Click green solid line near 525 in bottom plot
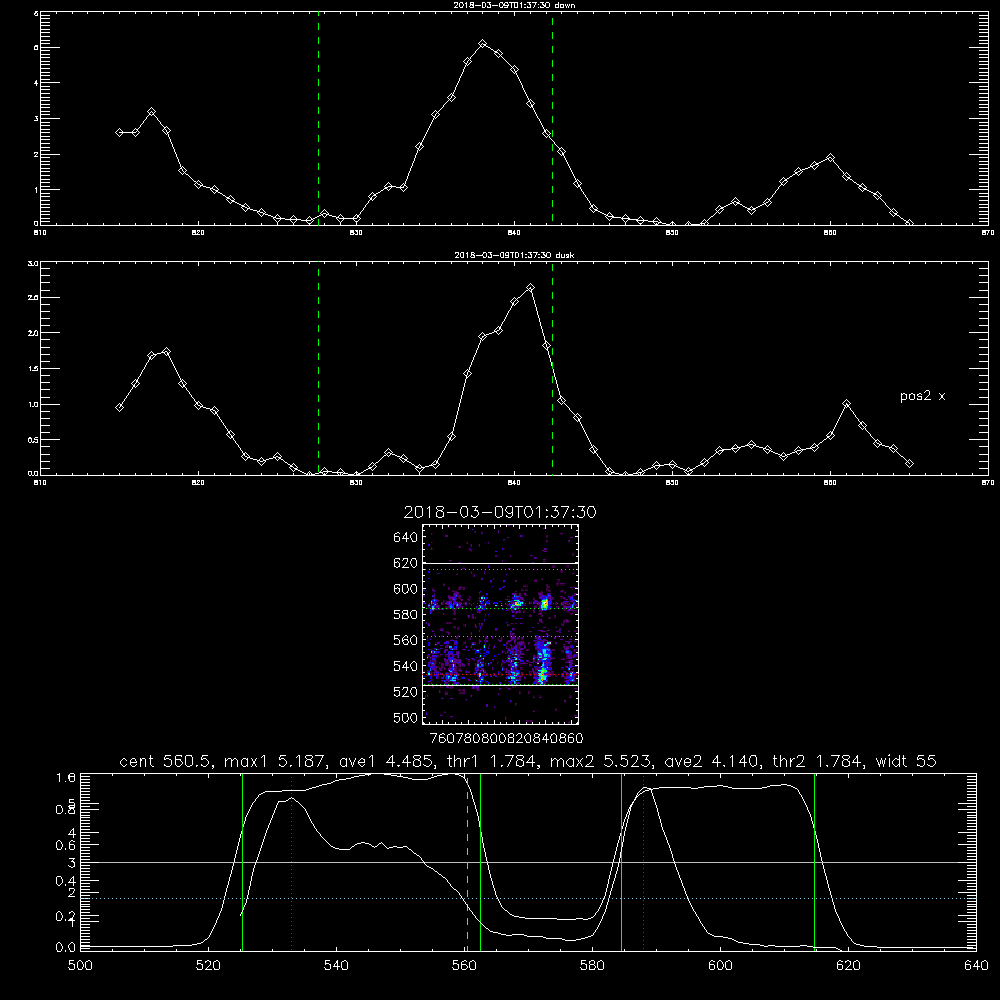 242,862
